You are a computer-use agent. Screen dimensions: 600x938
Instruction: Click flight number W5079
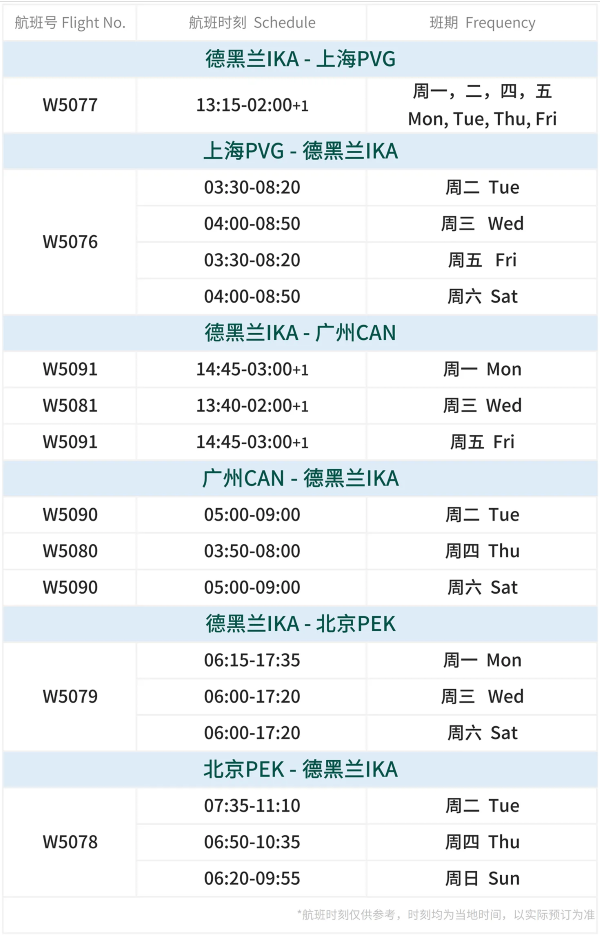[x=70, y=696]
